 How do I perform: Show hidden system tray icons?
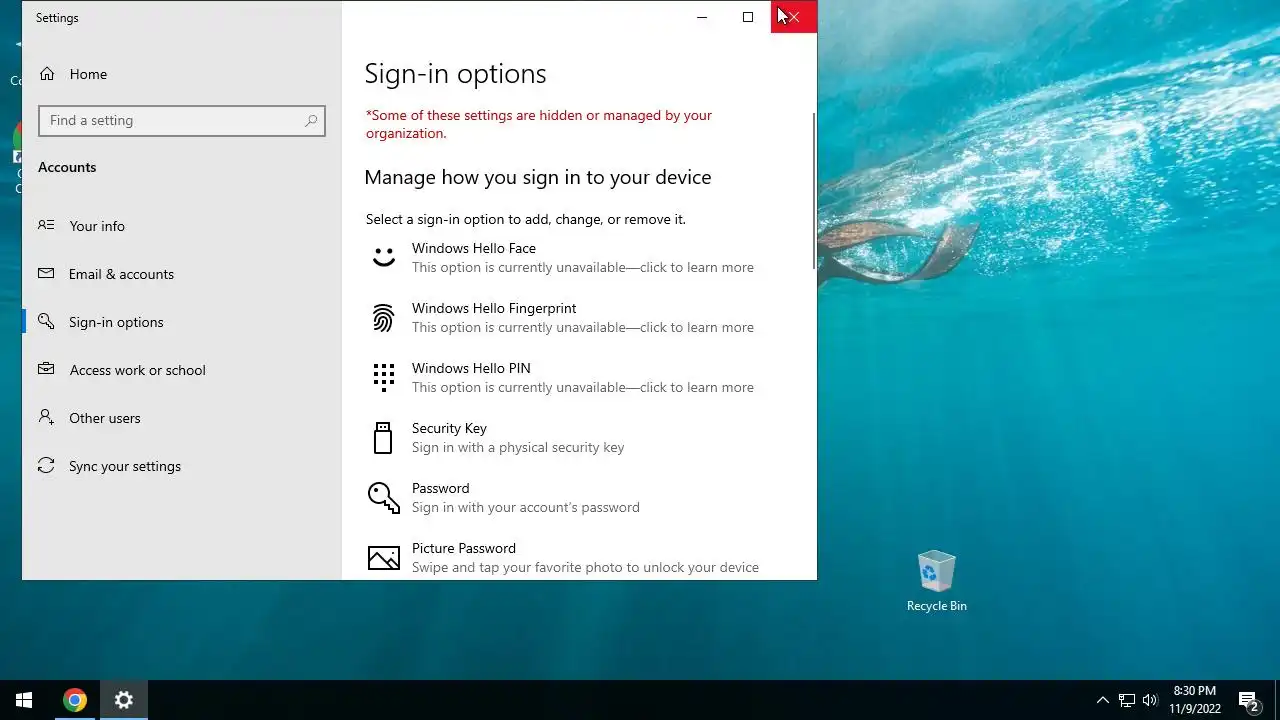pos(1103,700)
